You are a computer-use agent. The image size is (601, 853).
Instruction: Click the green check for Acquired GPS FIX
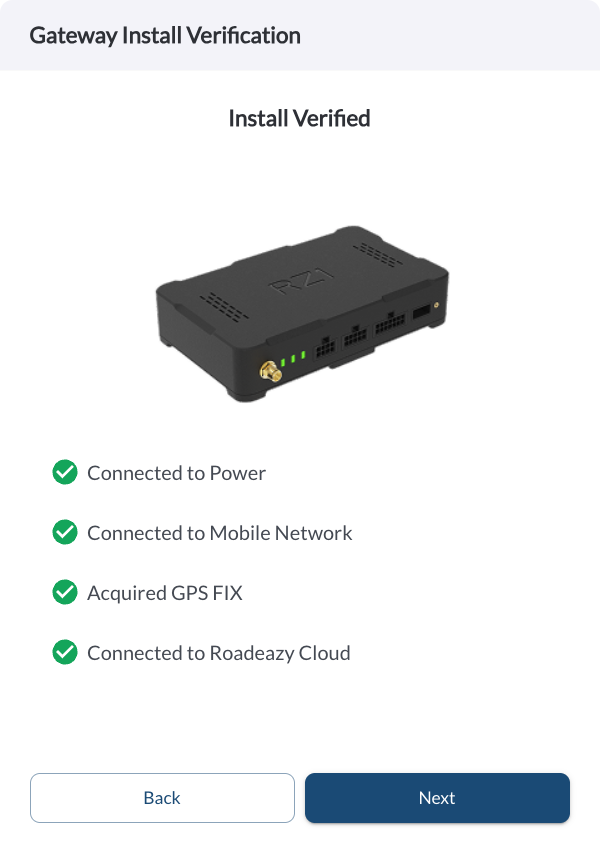65,592
